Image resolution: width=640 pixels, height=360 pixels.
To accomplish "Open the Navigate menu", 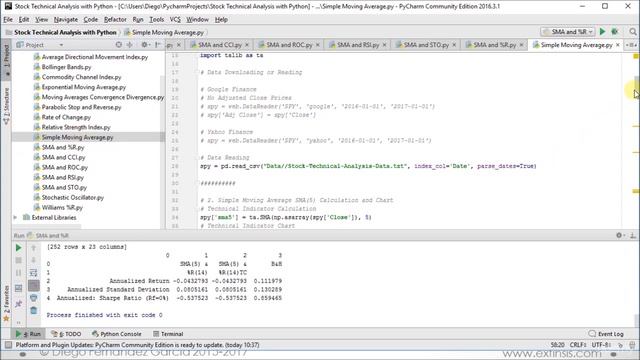I will click(66, 20).
